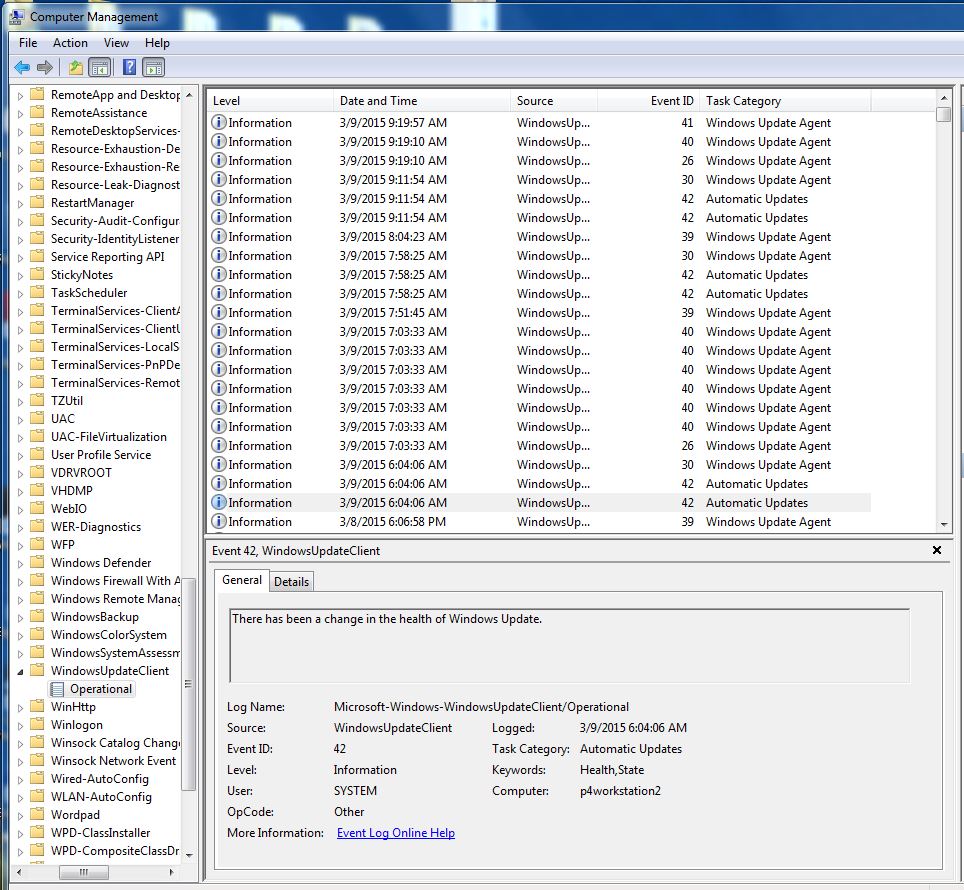This screenshot has height=890, width=964.
Task: Collapse the WindowsUpdateClient tree node
Action: [x=21, y=671]
